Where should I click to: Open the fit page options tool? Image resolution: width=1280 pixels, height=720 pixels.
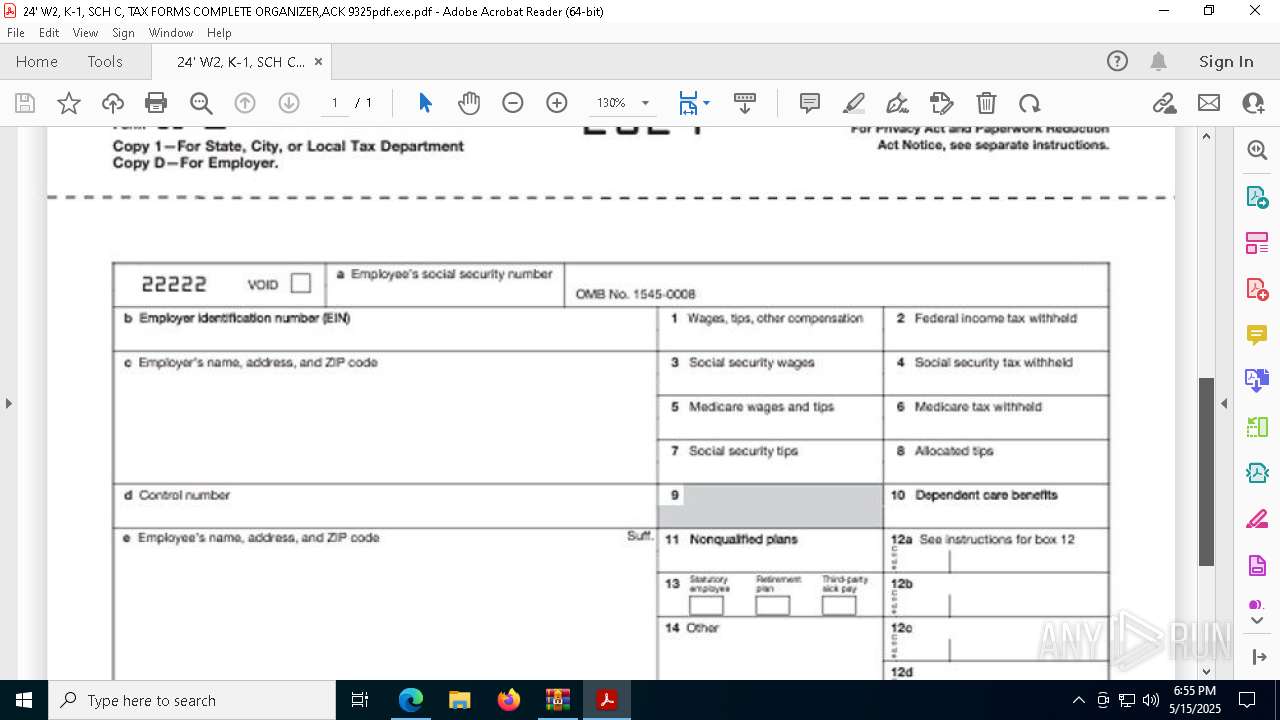(688, 103)
